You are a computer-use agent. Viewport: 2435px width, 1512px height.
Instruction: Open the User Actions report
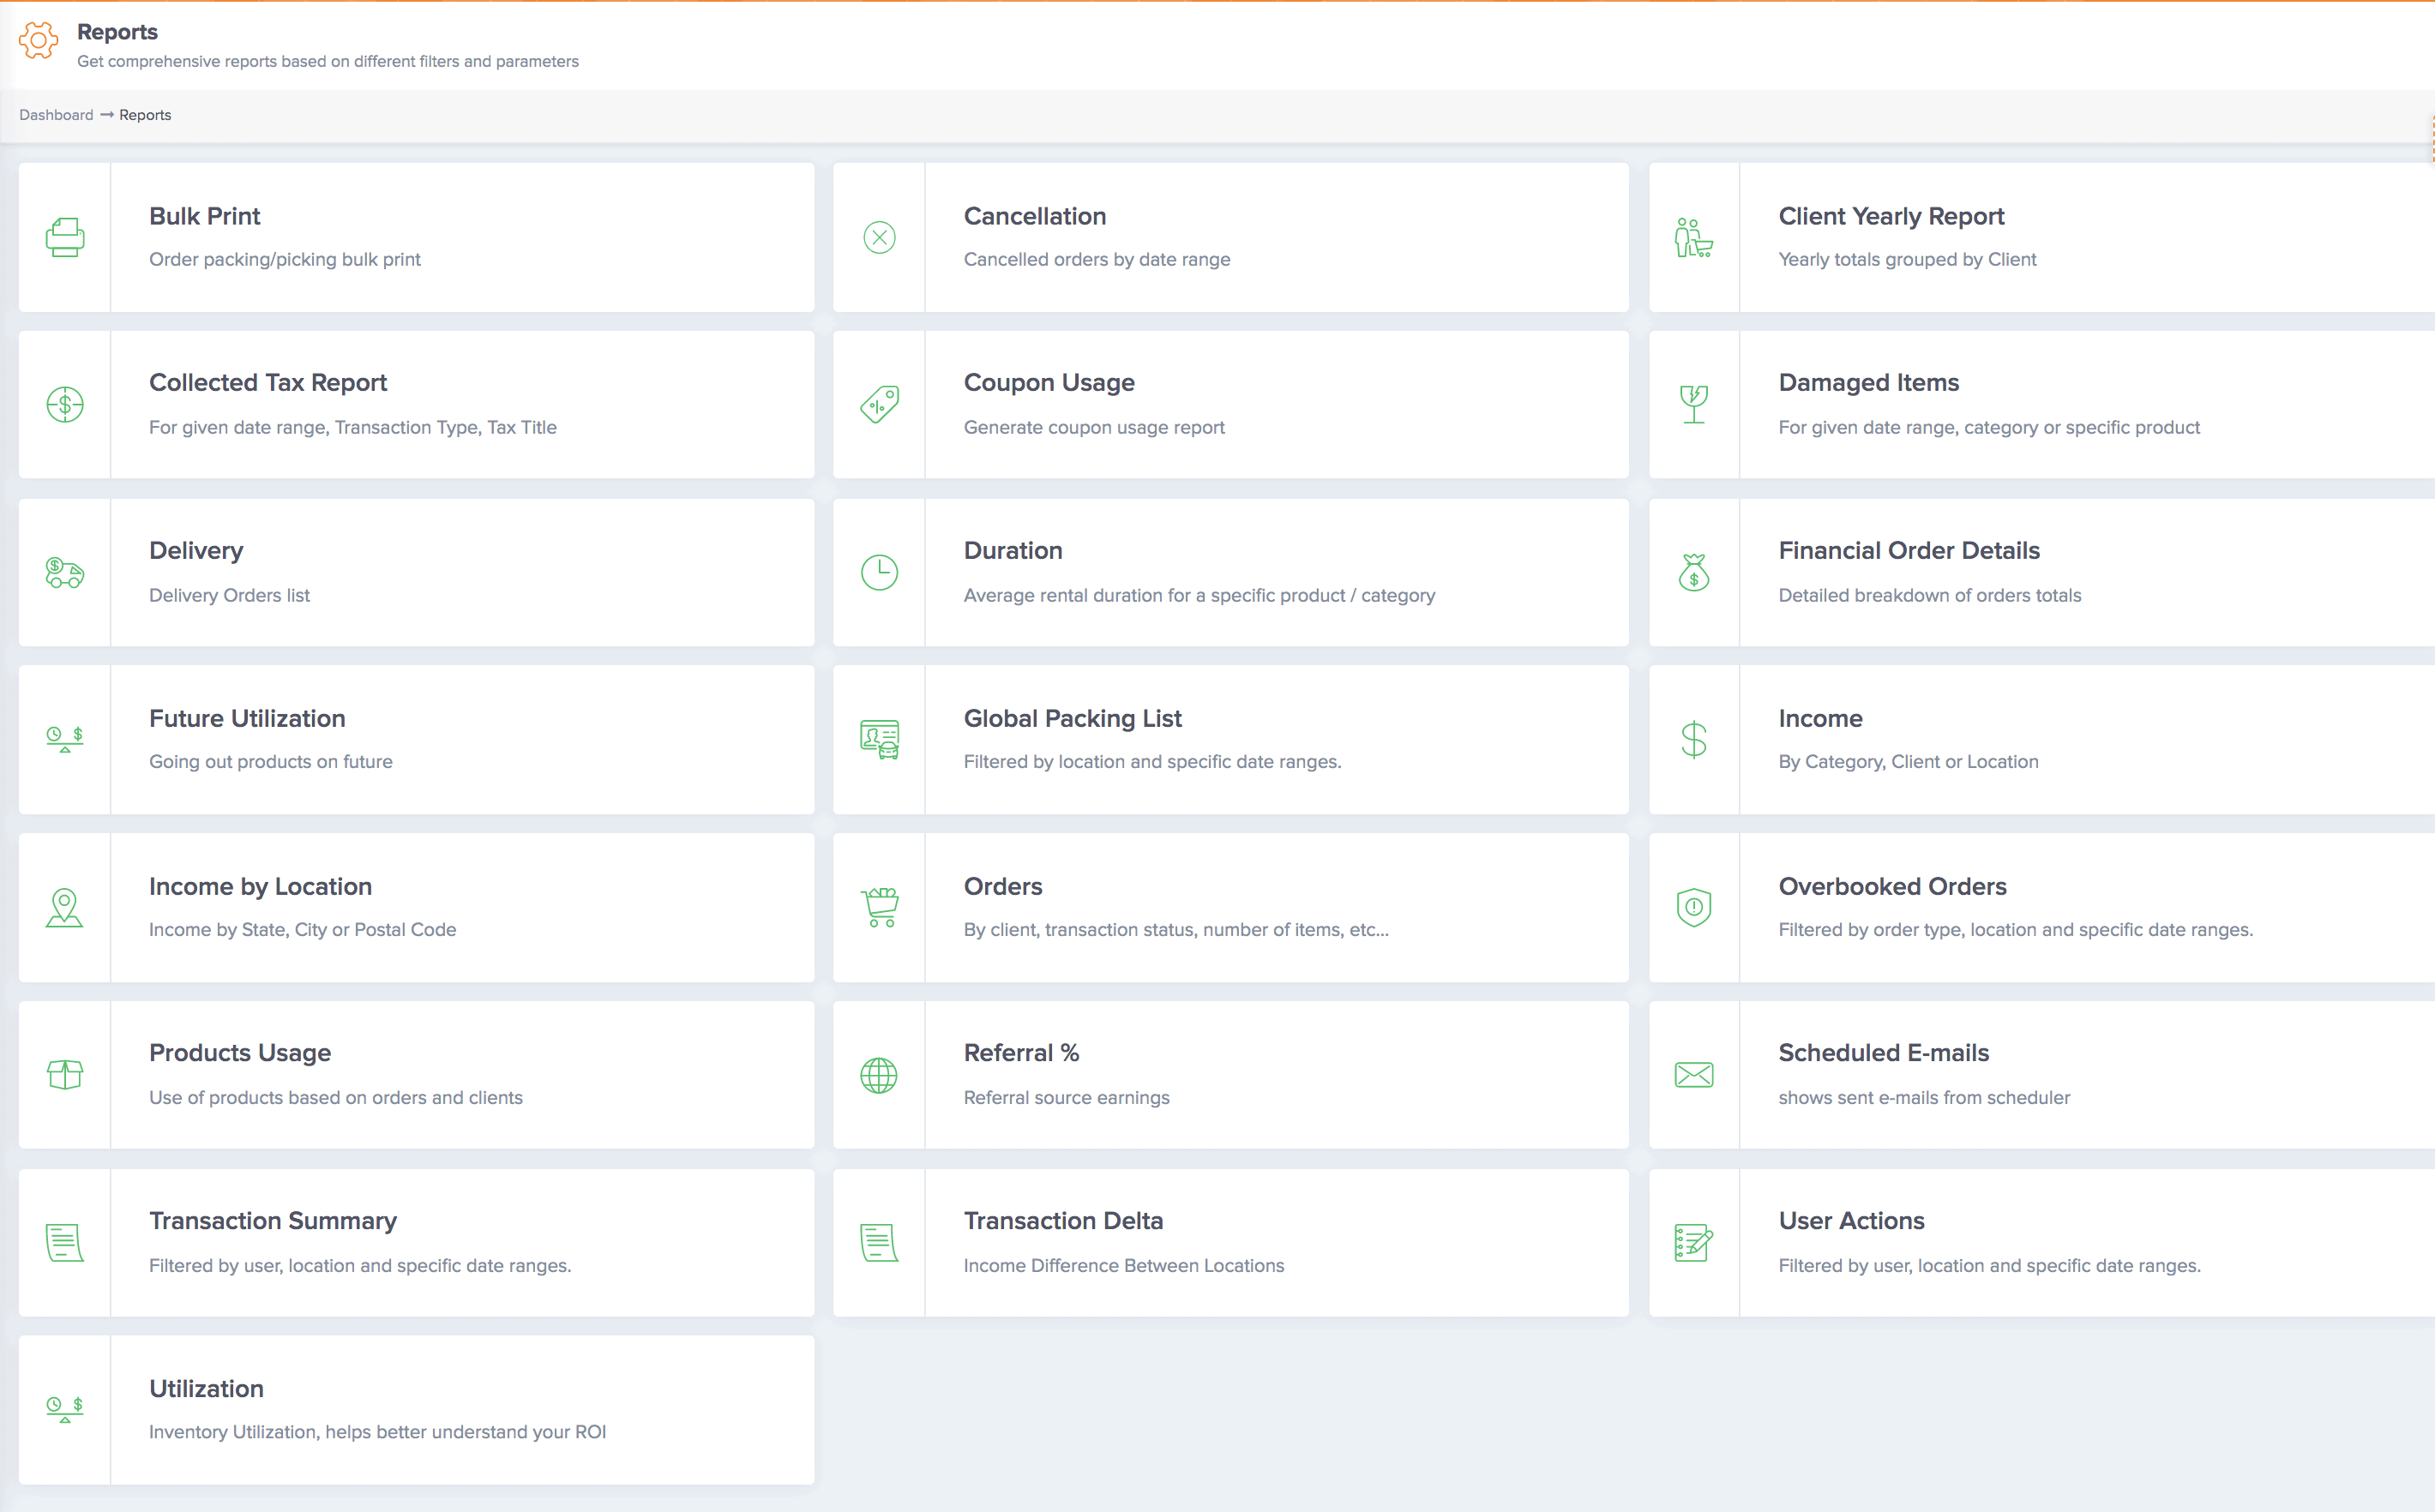(1851, 1221)
